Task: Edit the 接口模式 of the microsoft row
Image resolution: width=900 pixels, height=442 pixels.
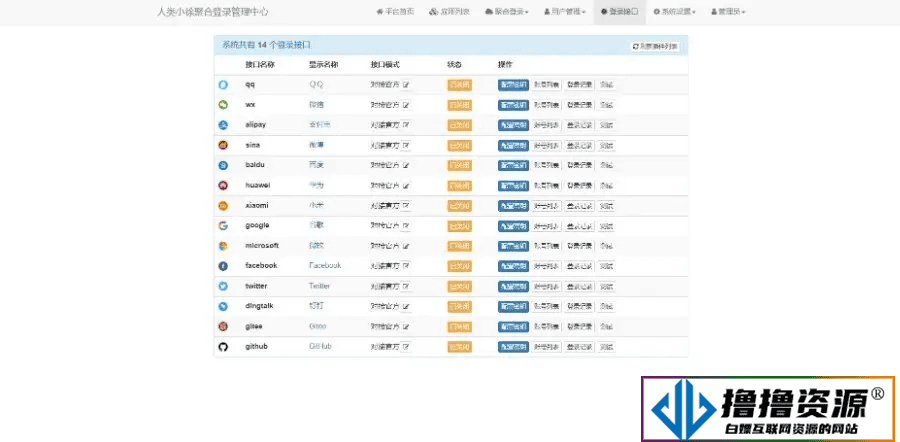Action: (406, 246)
